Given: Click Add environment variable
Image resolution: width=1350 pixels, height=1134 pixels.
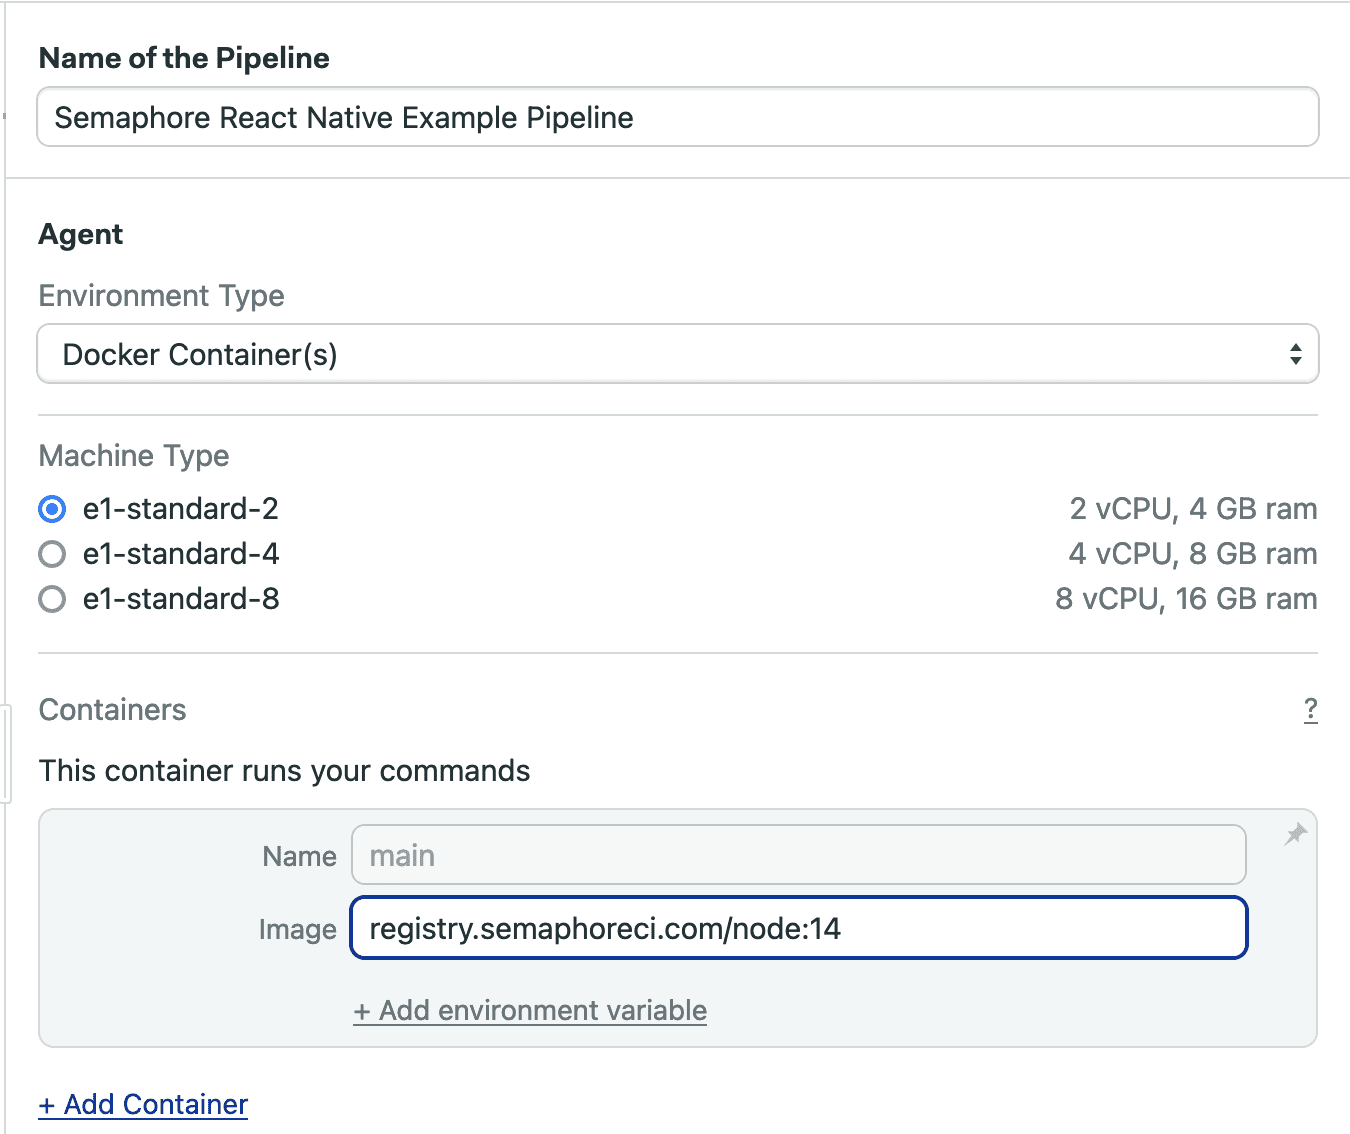Looking at the screenshot, I should tap(529, 1010).
